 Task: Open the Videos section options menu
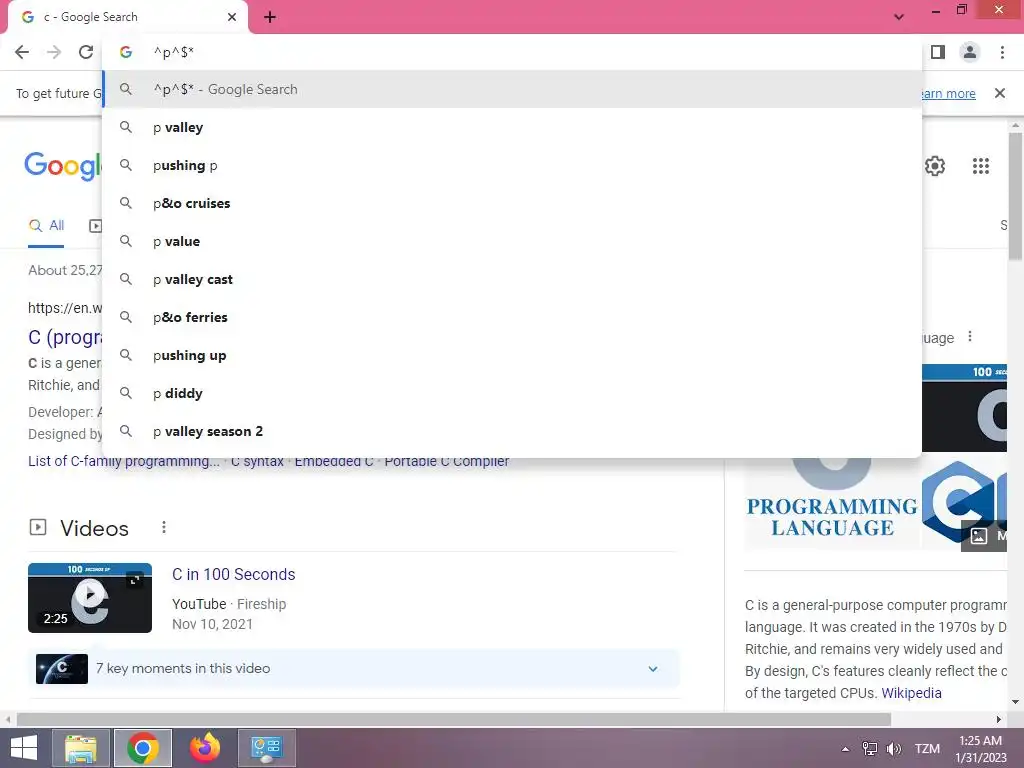click(x=163, y=527)
